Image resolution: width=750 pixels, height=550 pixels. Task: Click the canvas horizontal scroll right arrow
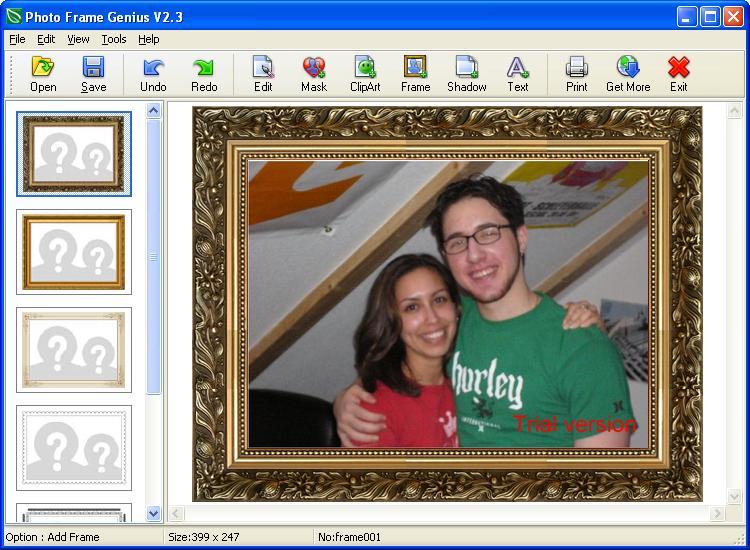point(717,514)
